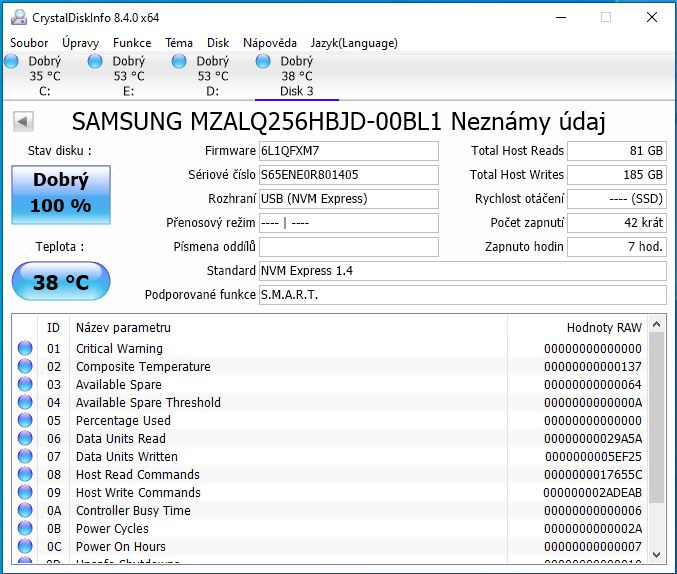
Task: Select the Power Cycles parameter name
Action: point(112,529)
